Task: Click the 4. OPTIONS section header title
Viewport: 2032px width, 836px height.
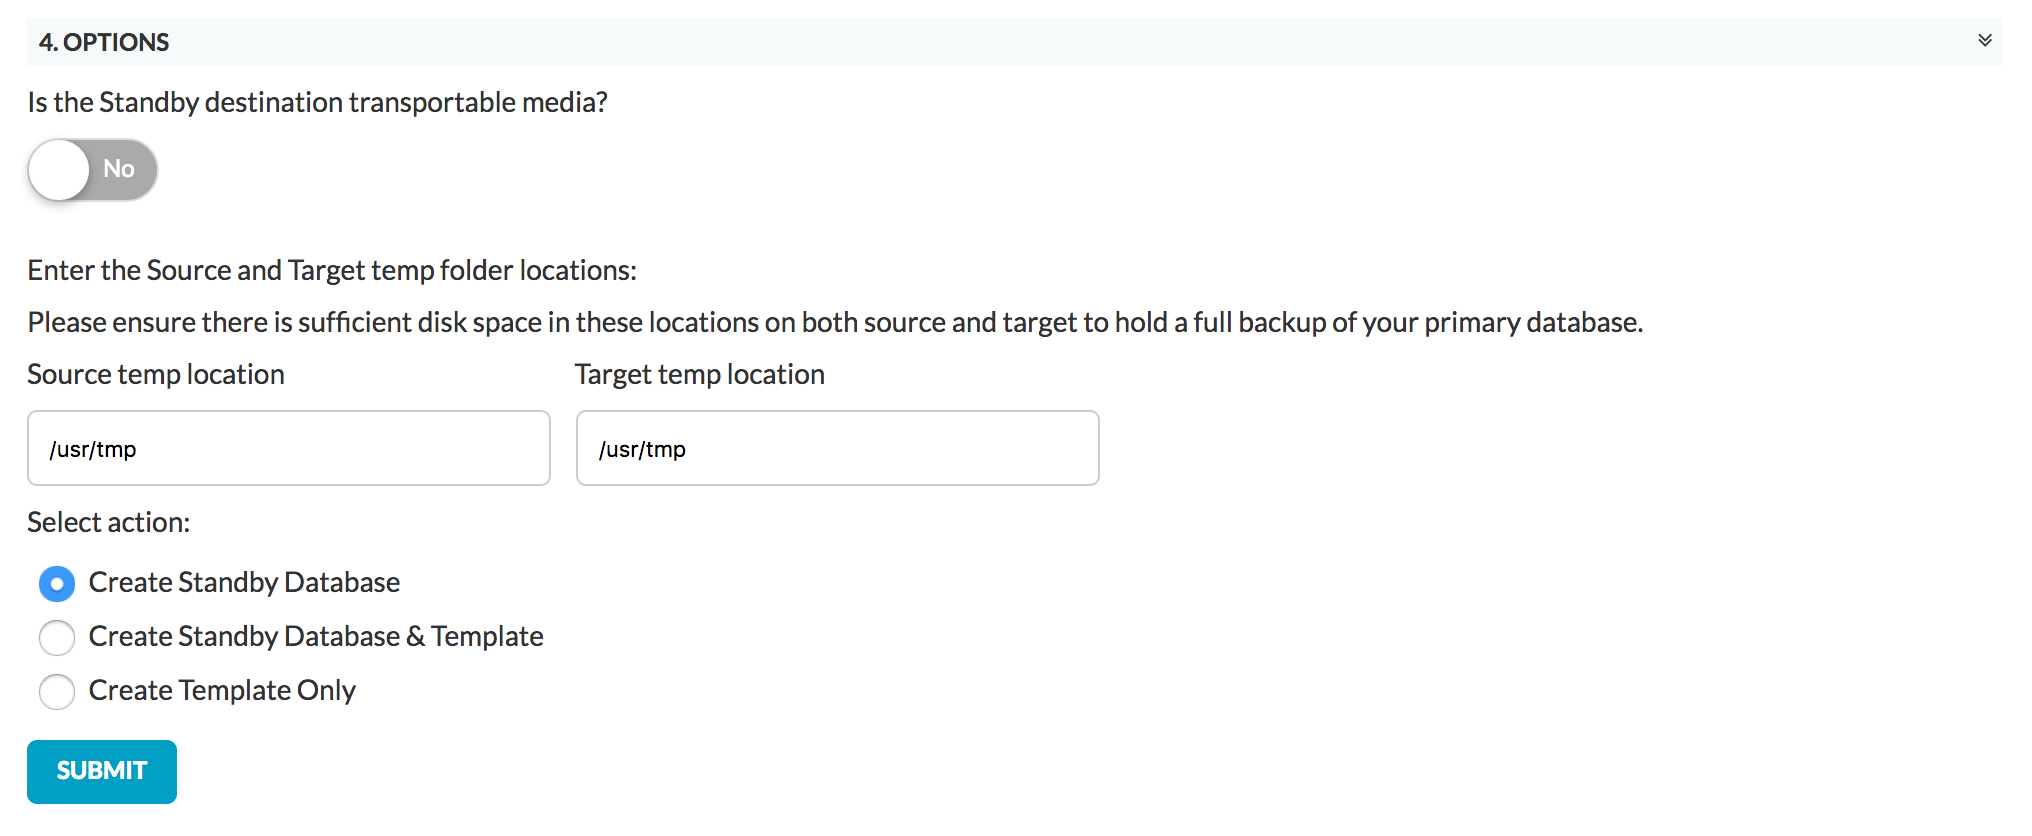Action: [x=104, y=42]
